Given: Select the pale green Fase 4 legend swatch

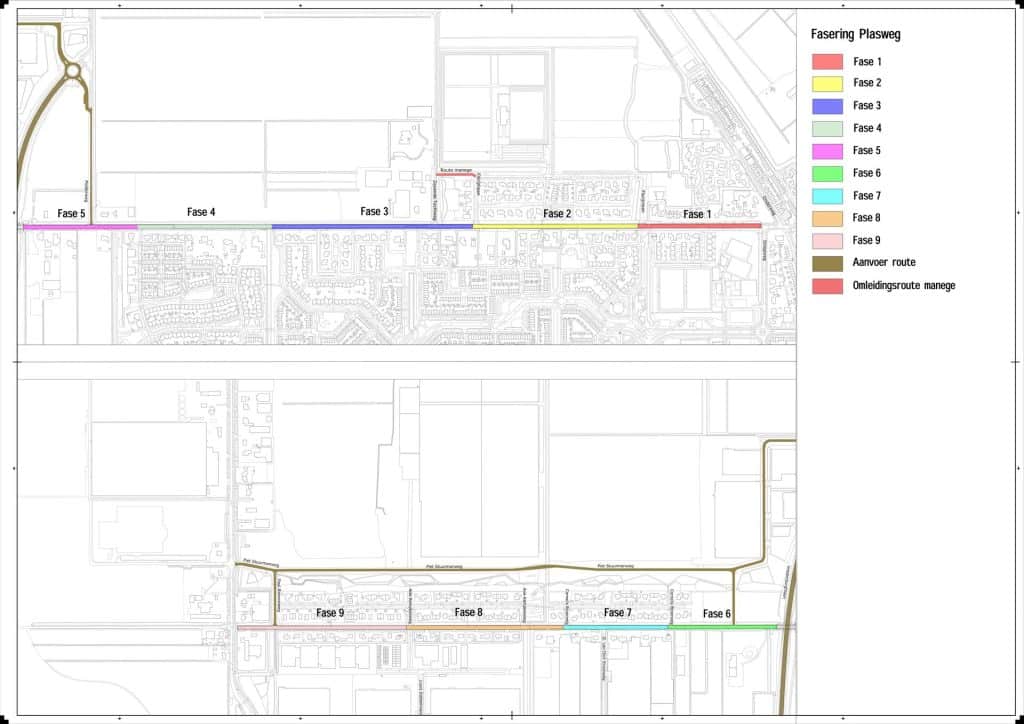Looking at the screenshot, I should 827,128.
